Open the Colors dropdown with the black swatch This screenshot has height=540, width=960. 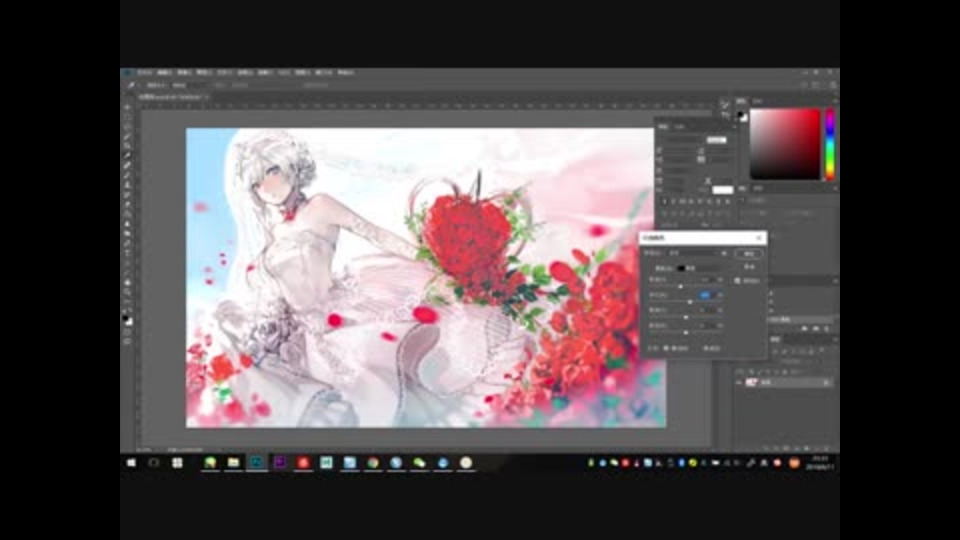coord(700,268)
